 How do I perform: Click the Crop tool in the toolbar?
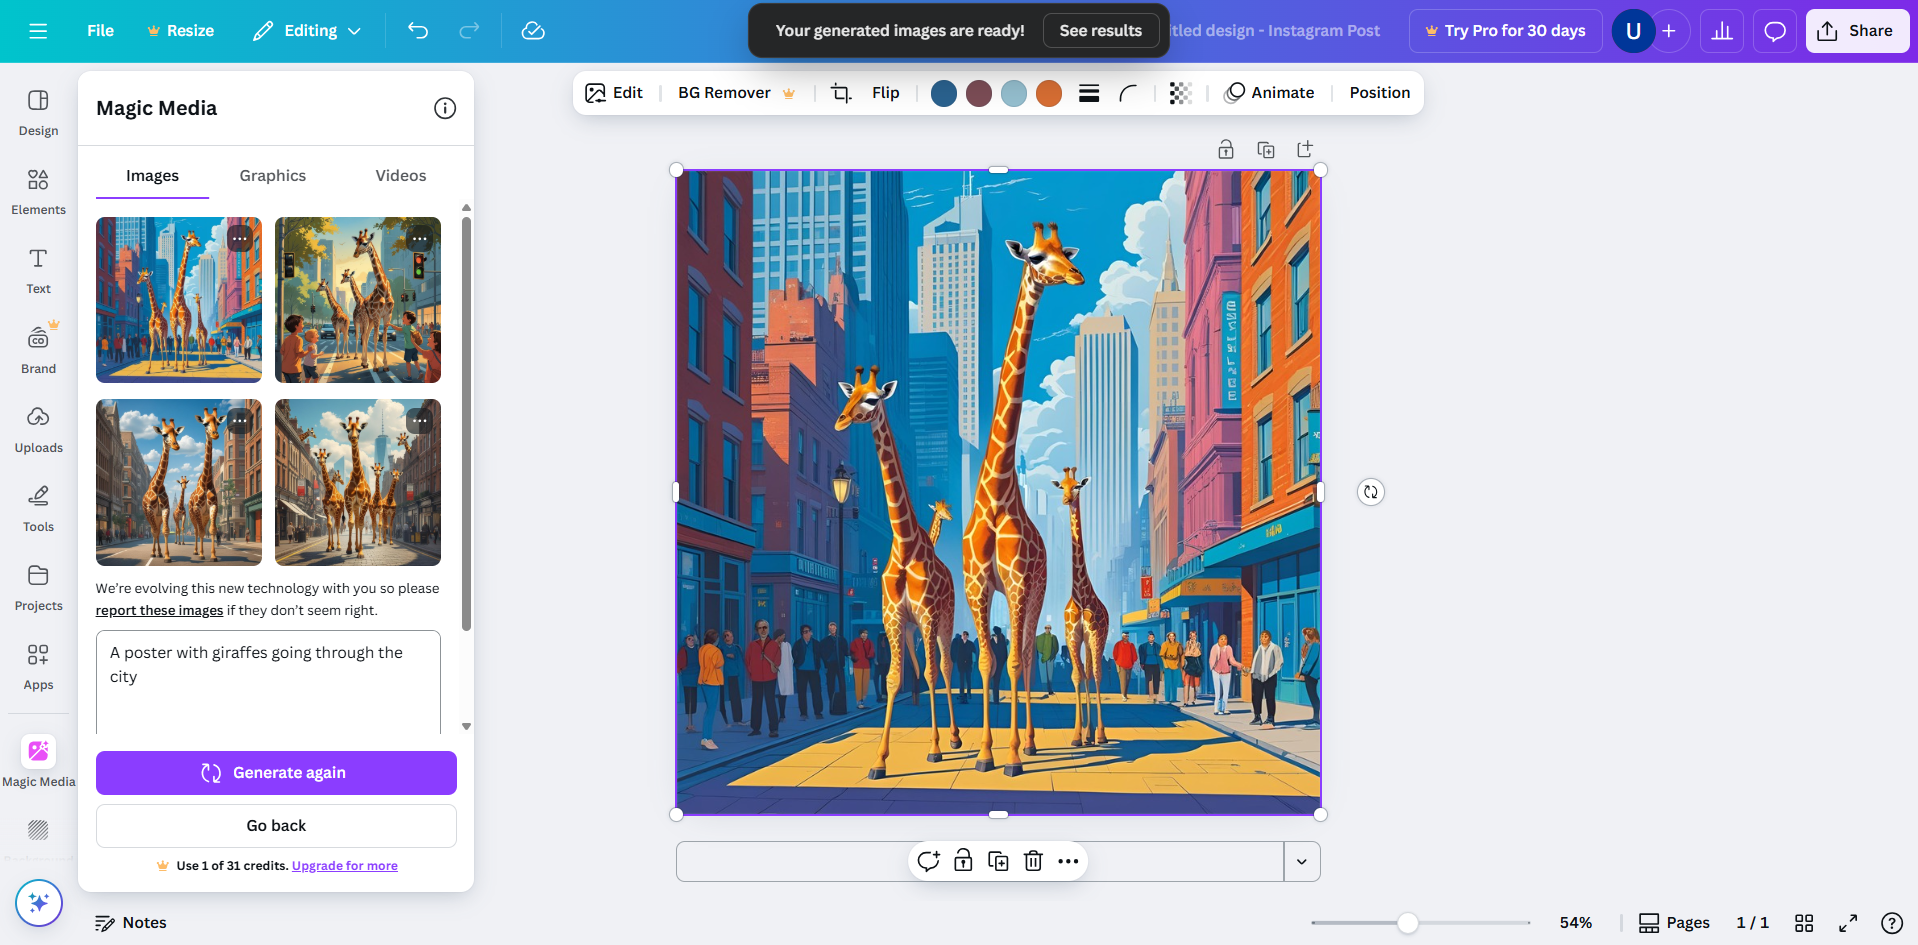(841, 92)
